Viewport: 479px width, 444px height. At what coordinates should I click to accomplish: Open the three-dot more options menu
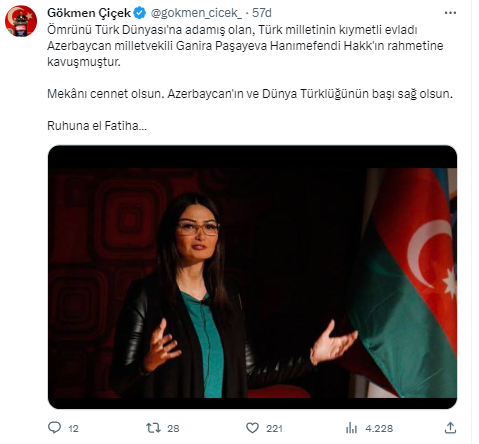[x=450, y=13]
